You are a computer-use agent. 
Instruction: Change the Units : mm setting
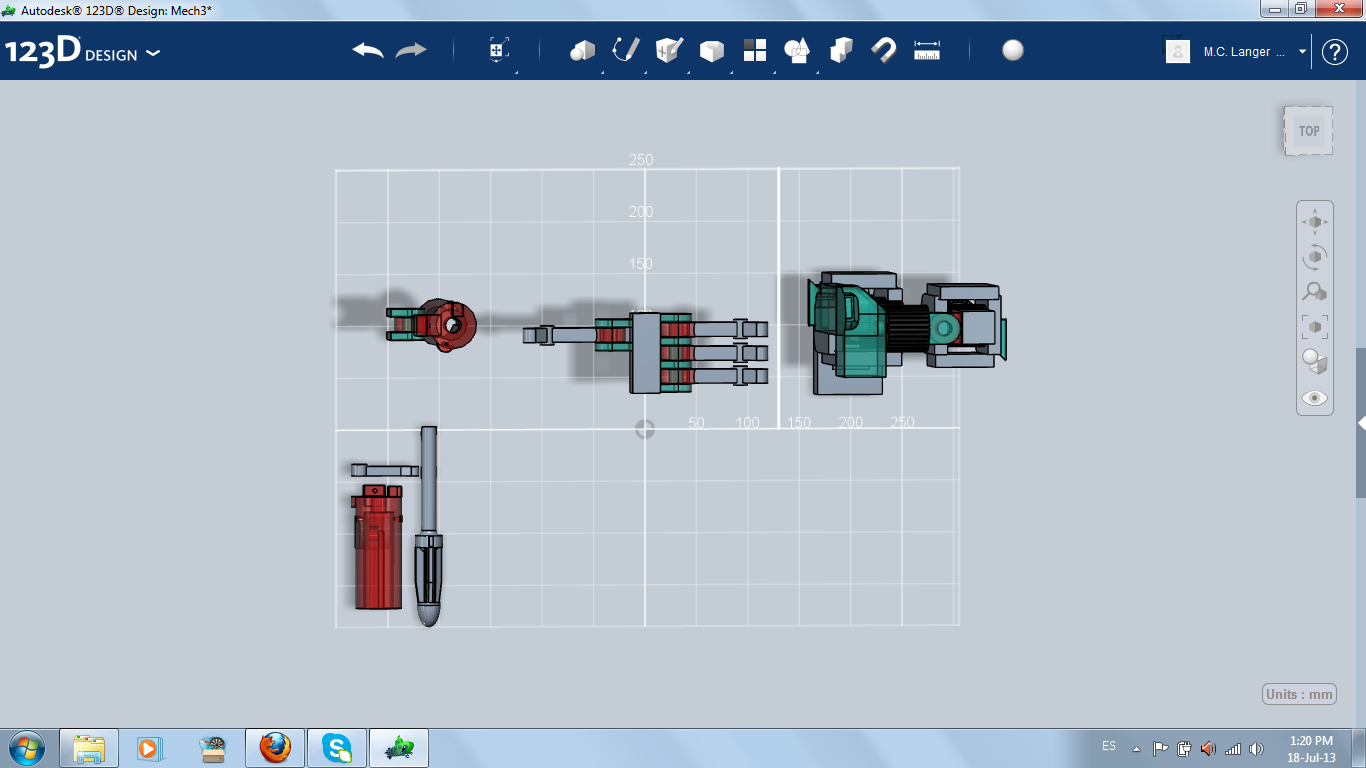coord(1300,694)
